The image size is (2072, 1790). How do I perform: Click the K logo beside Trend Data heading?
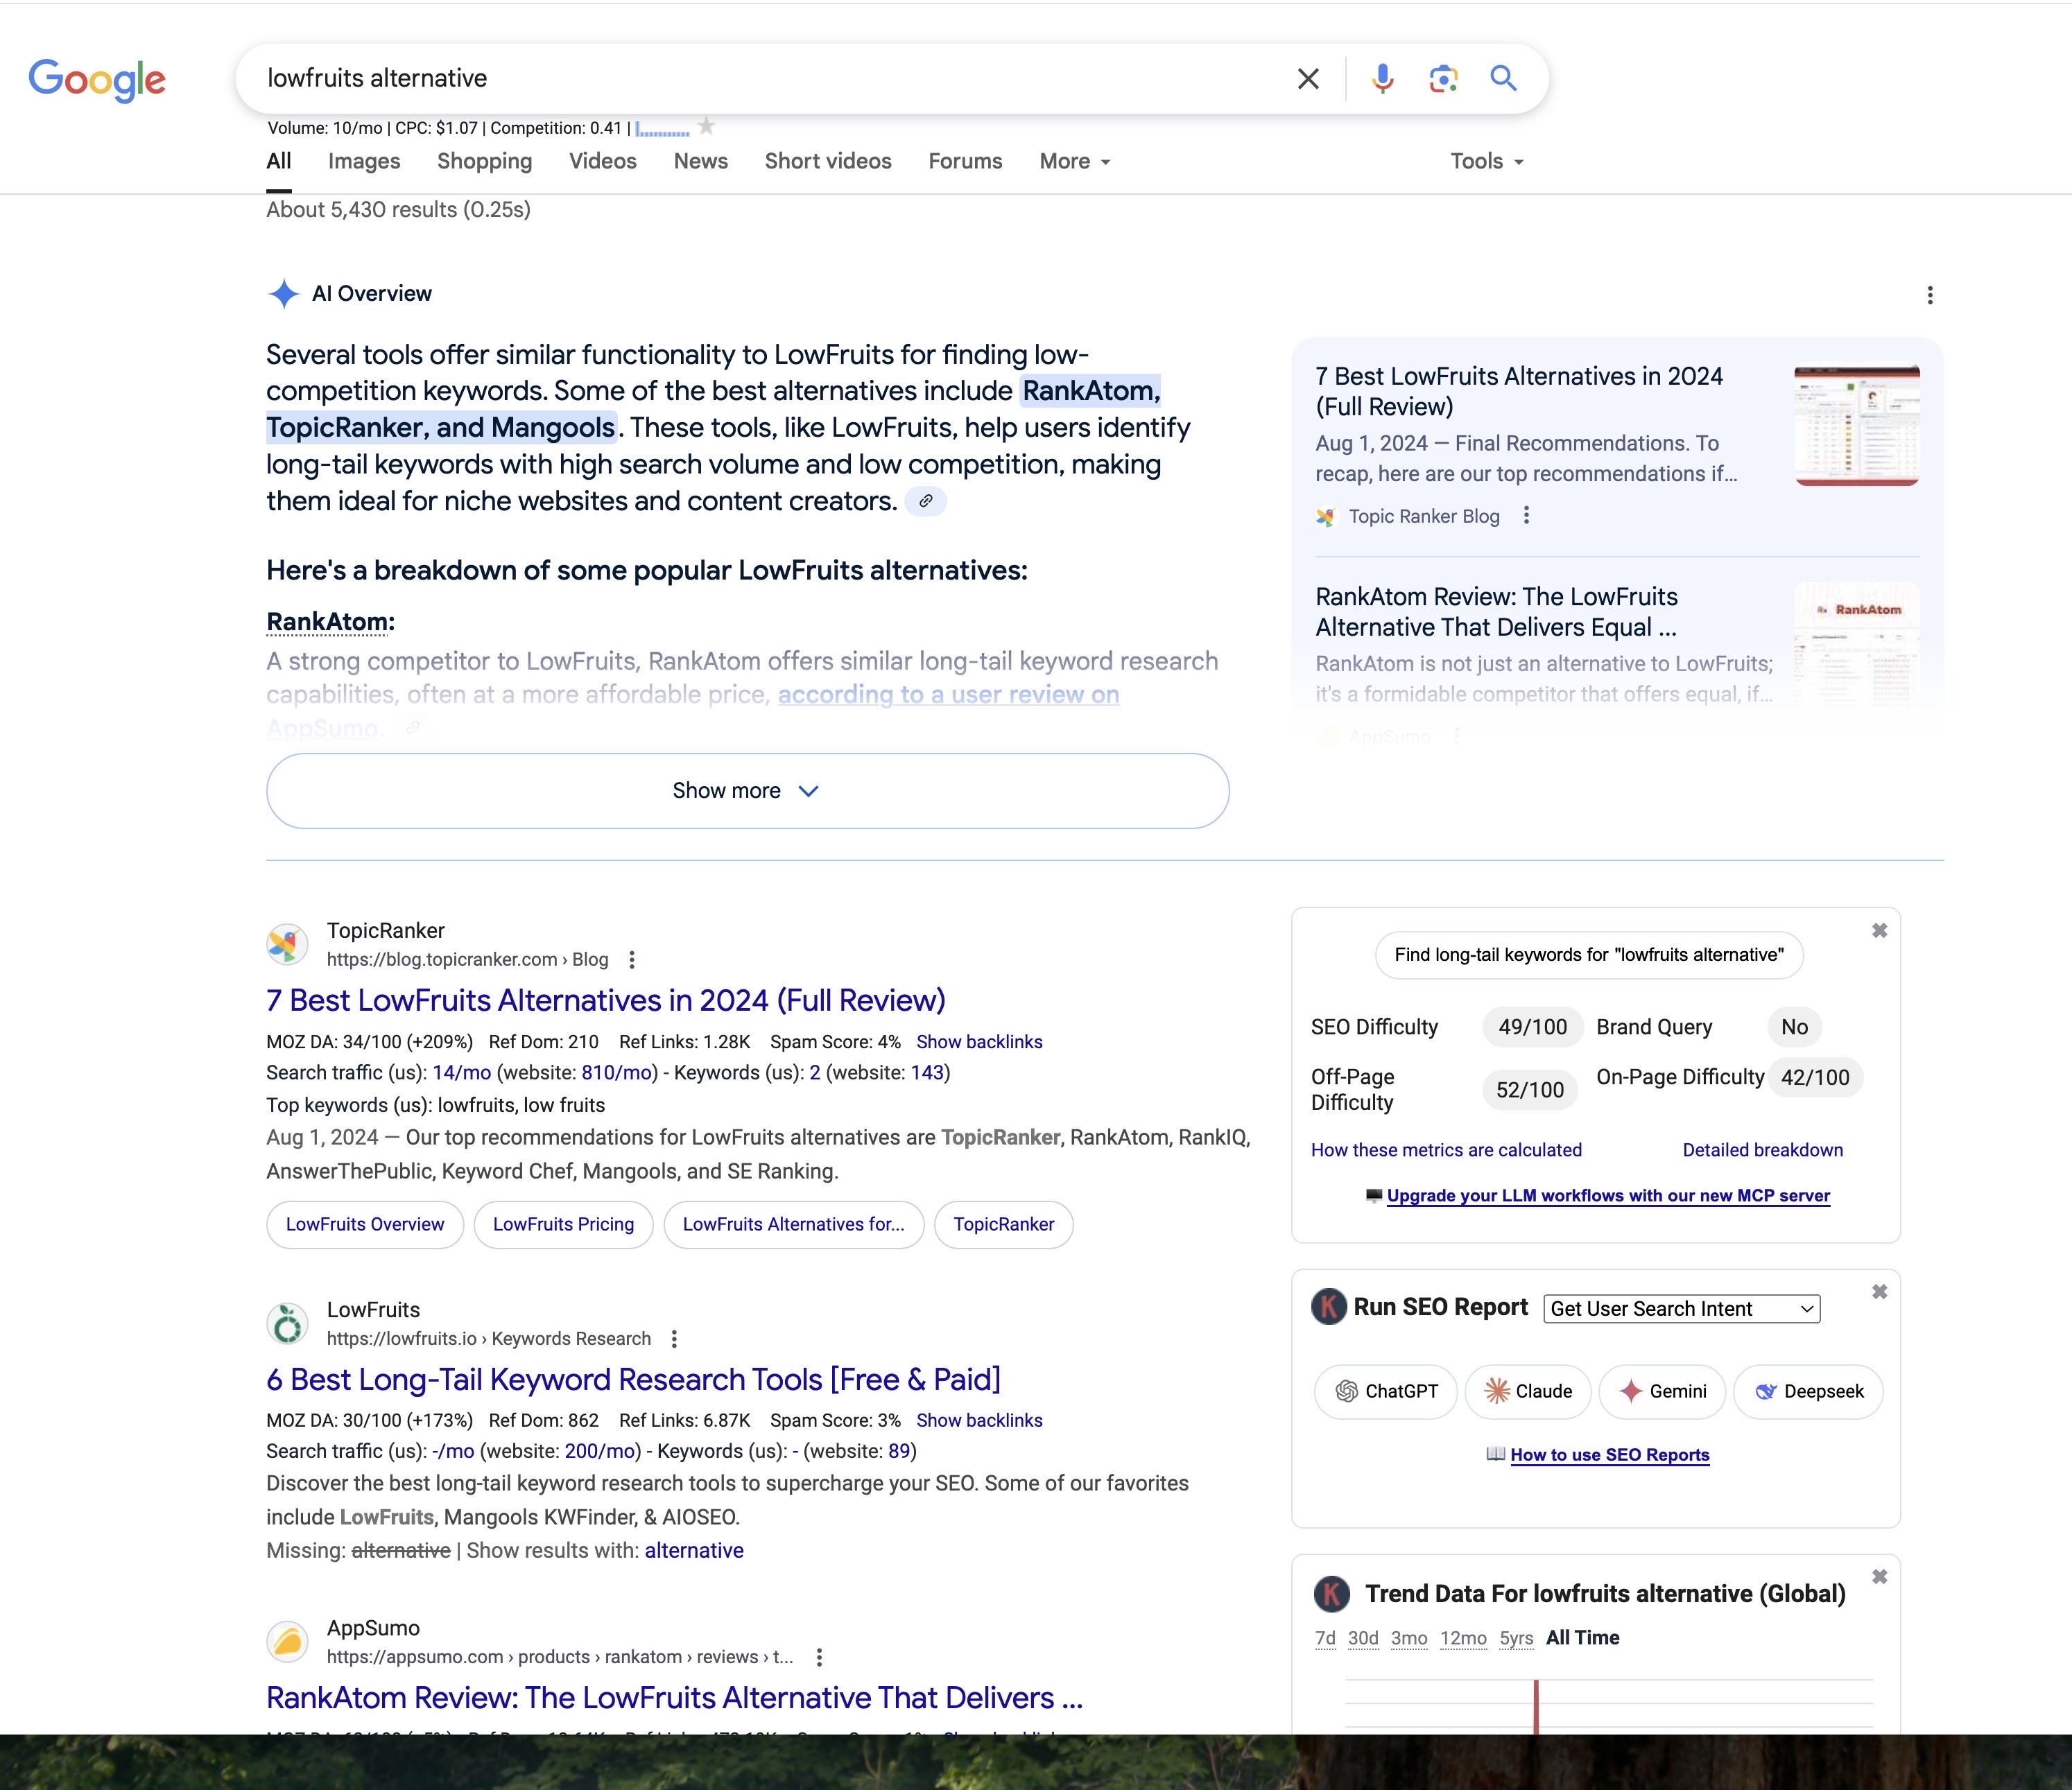pyautogui.click(x=1332, y=1594)
